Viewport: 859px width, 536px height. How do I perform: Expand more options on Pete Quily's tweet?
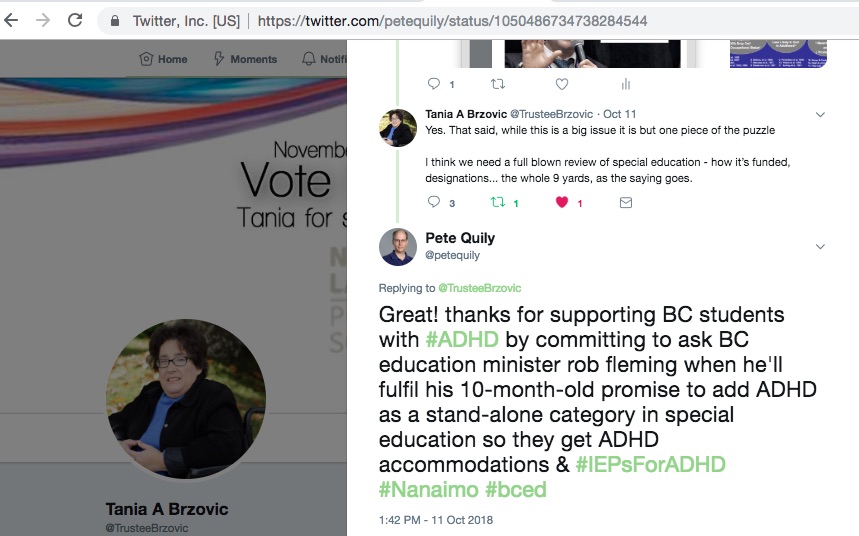(820, 246)
